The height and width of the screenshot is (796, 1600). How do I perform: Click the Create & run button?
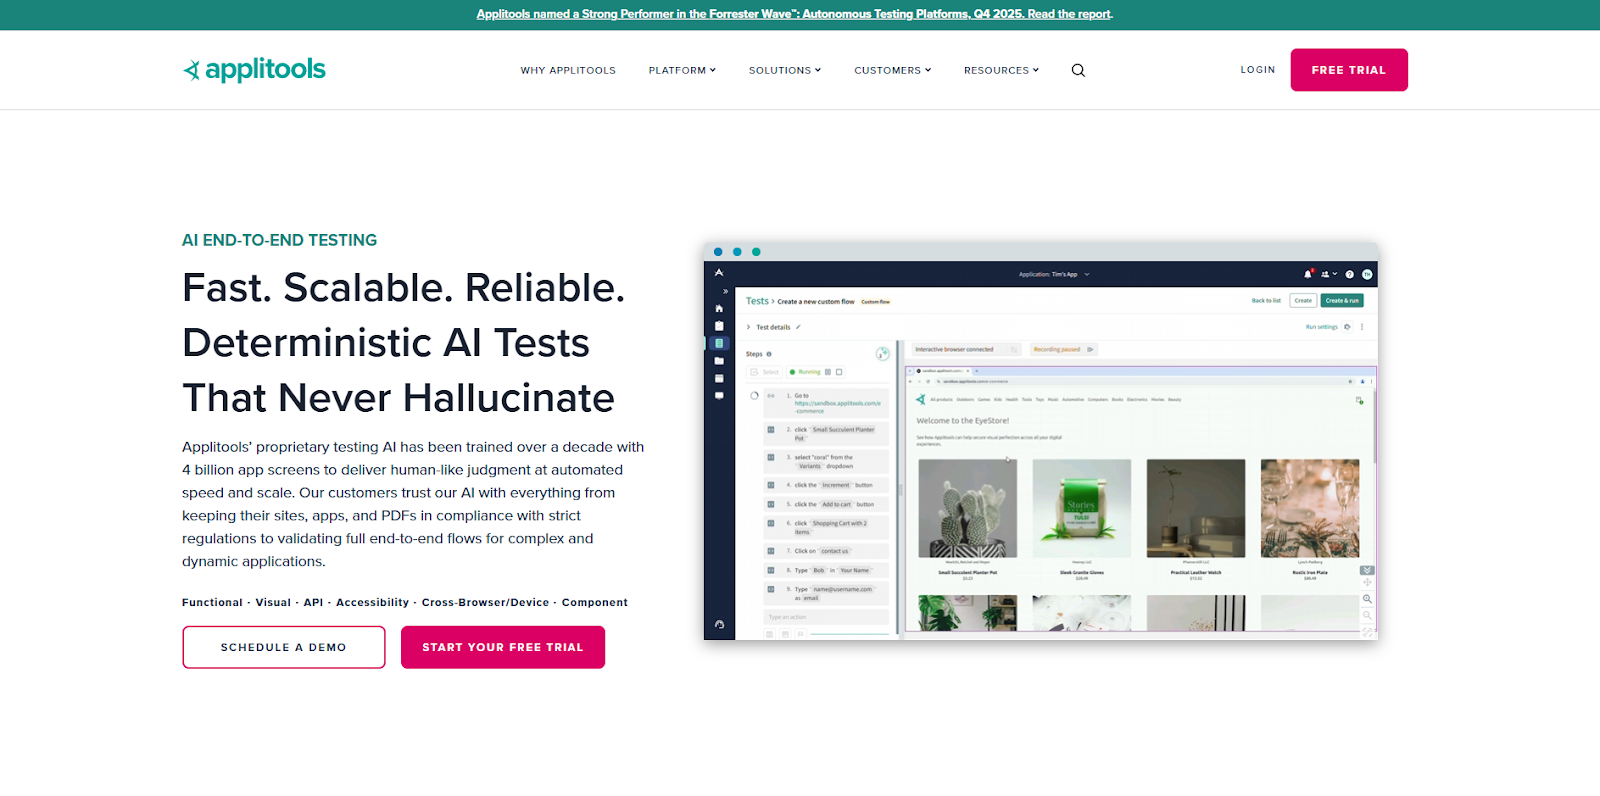pyautogui.click(x=1342, y=301)
